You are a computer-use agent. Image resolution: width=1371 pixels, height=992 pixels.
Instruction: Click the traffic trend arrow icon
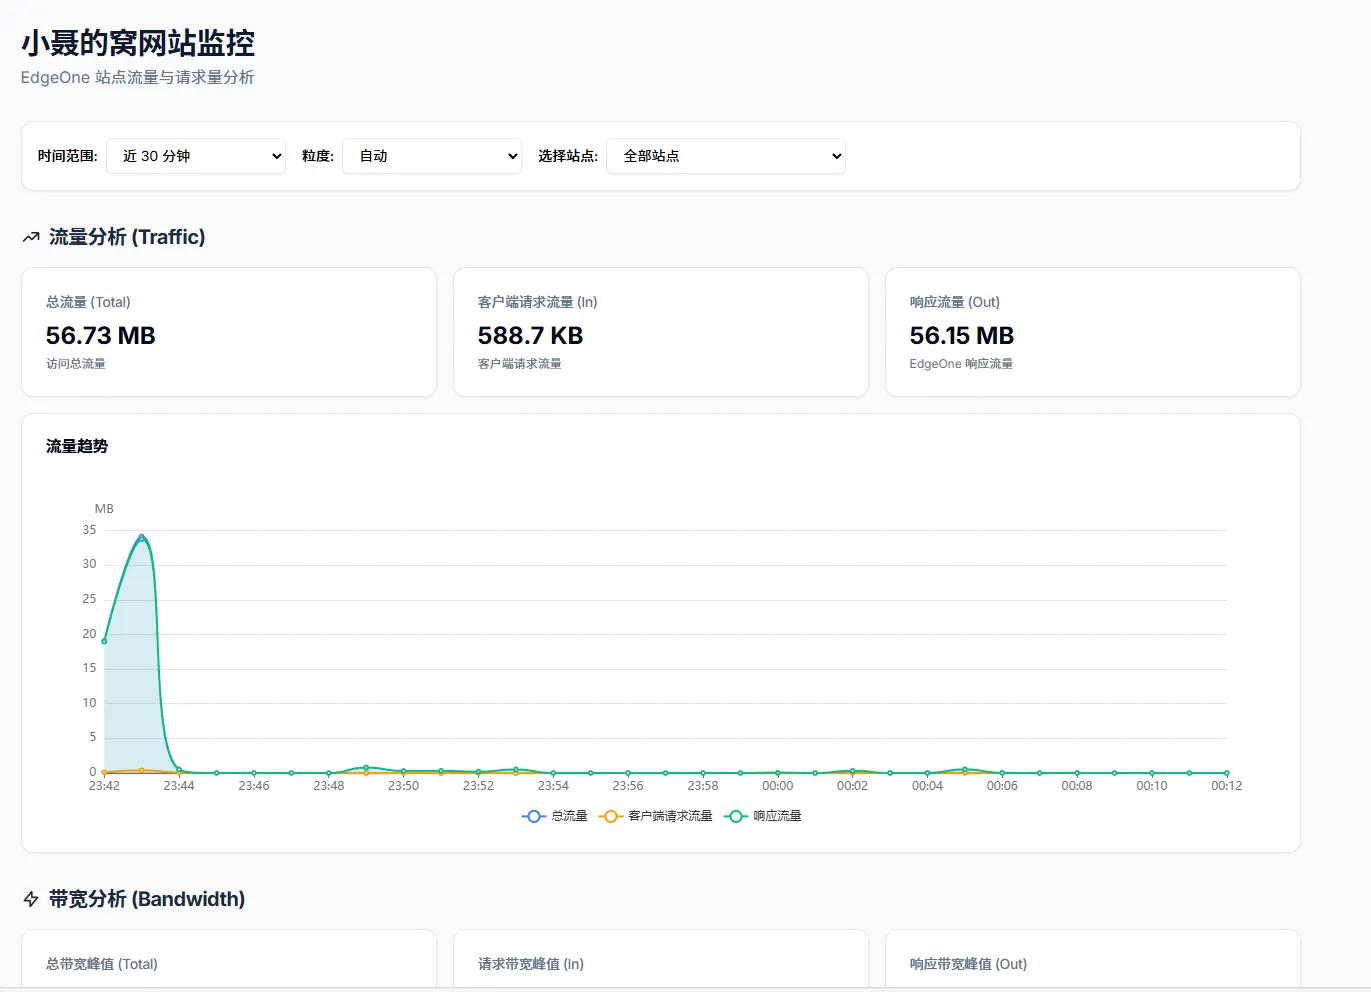pos(31,237)
